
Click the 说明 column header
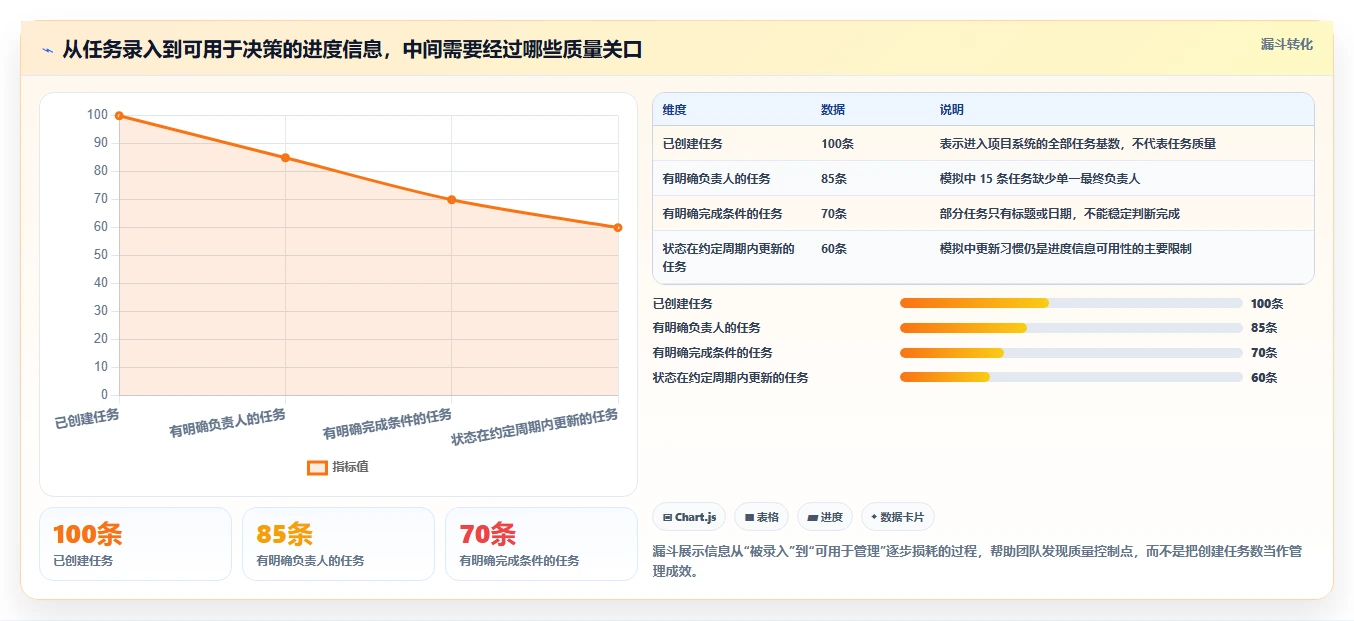pos(952,110)
